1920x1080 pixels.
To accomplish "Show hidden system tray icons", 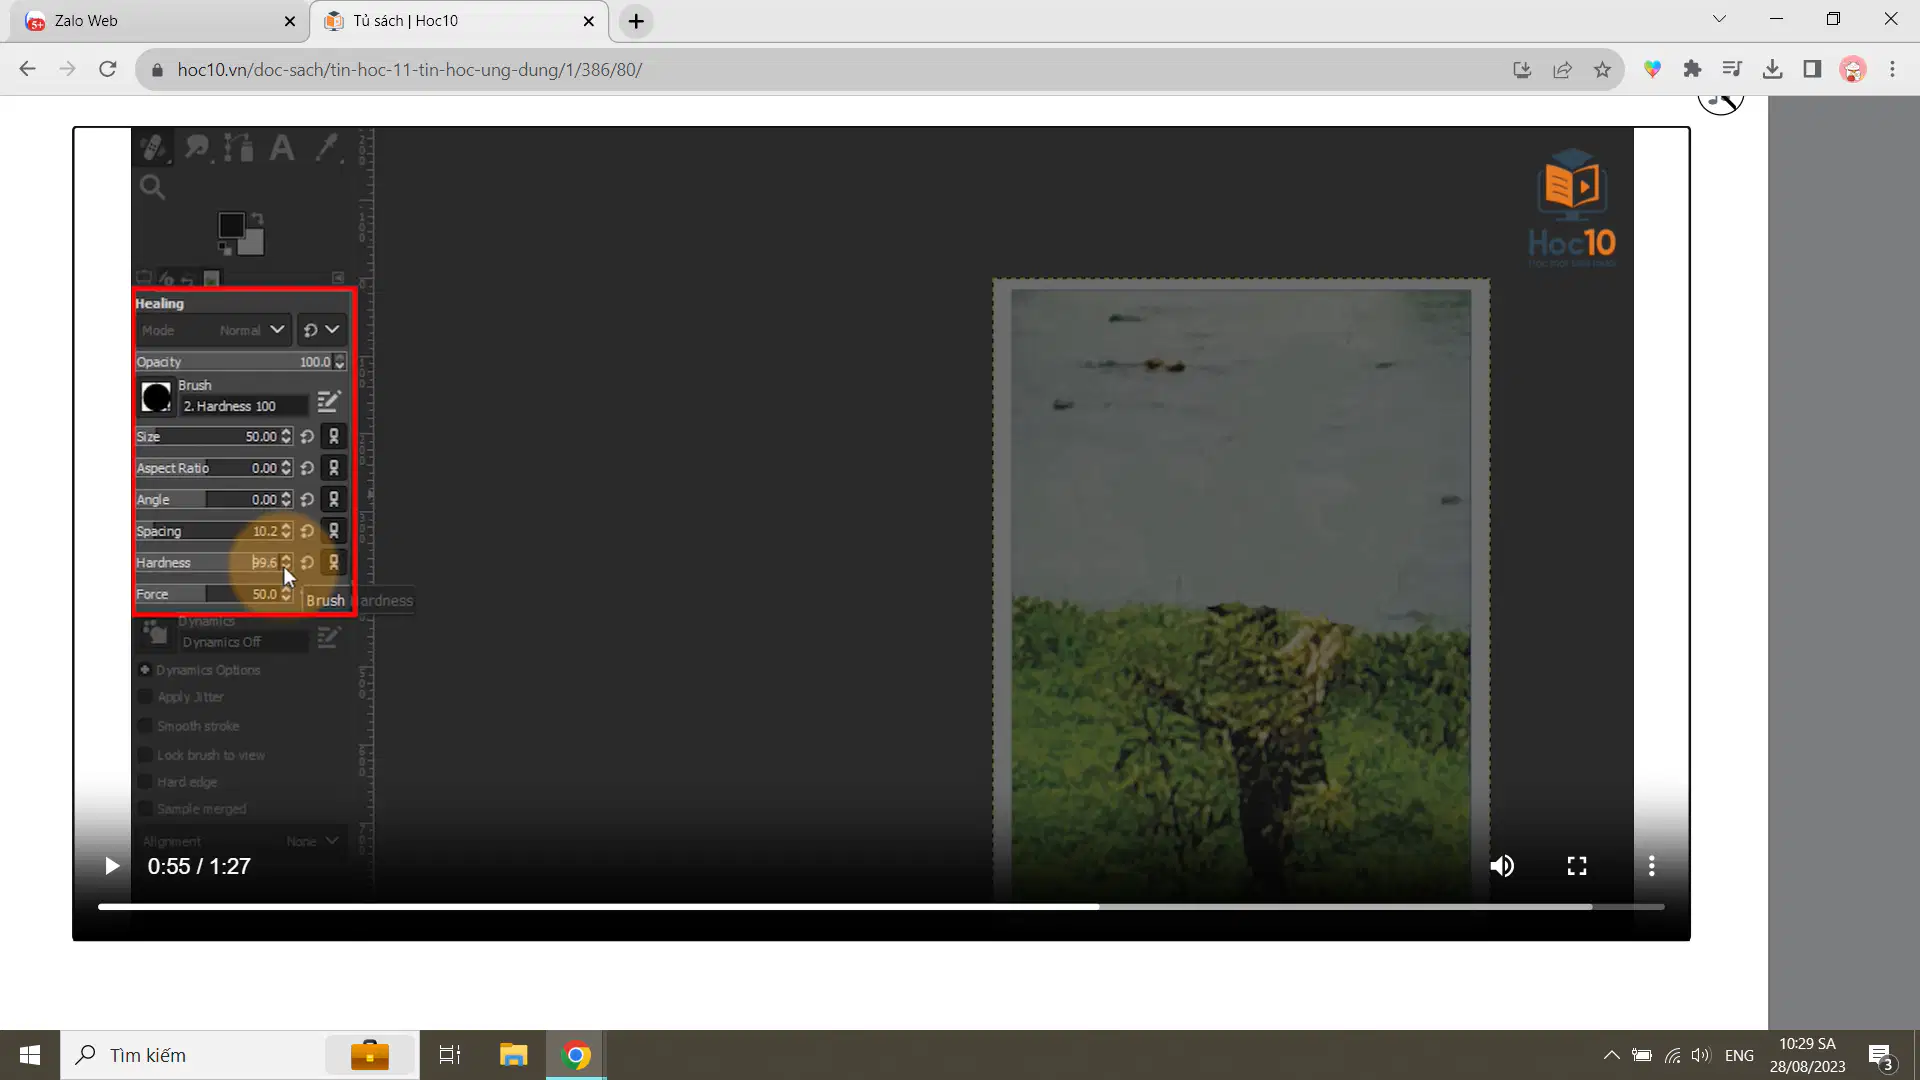I will click(x=1611, y=1055).
